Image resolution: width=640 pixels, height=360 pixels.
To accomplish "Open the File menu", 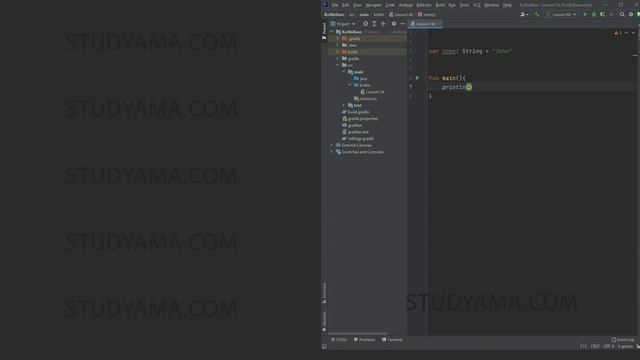I will click(x=335, y=5).
